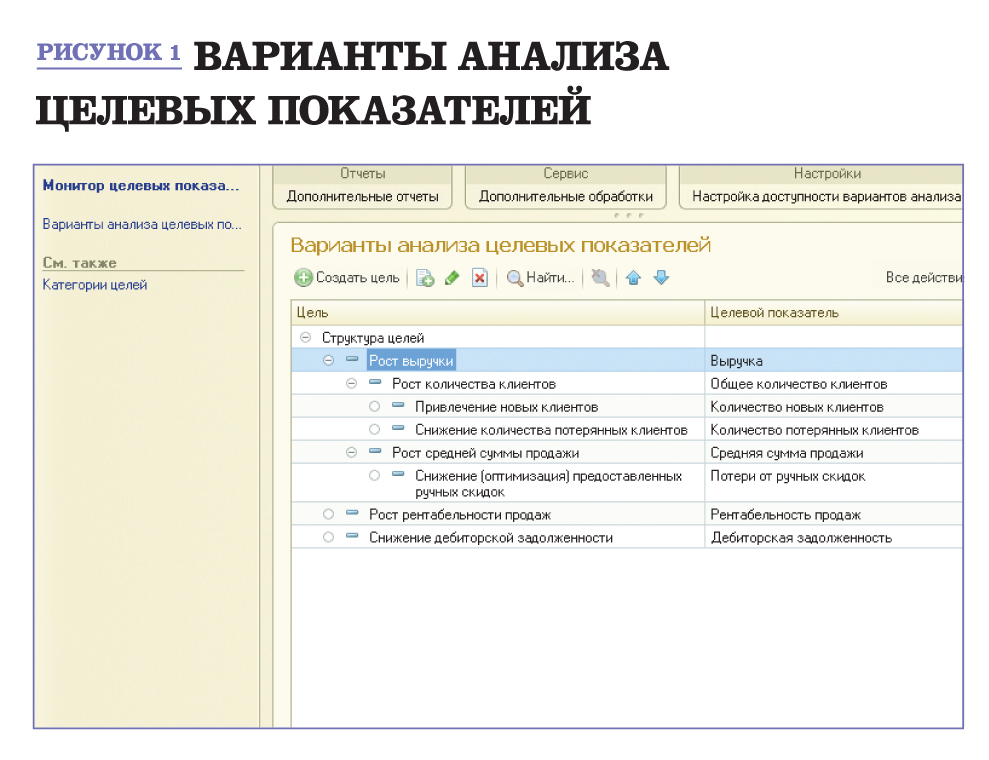Click circle marker of Снижение (оптимизация) скидок row
The height and width of the screenshot is (760, 989).
click(x=375, y=476)
